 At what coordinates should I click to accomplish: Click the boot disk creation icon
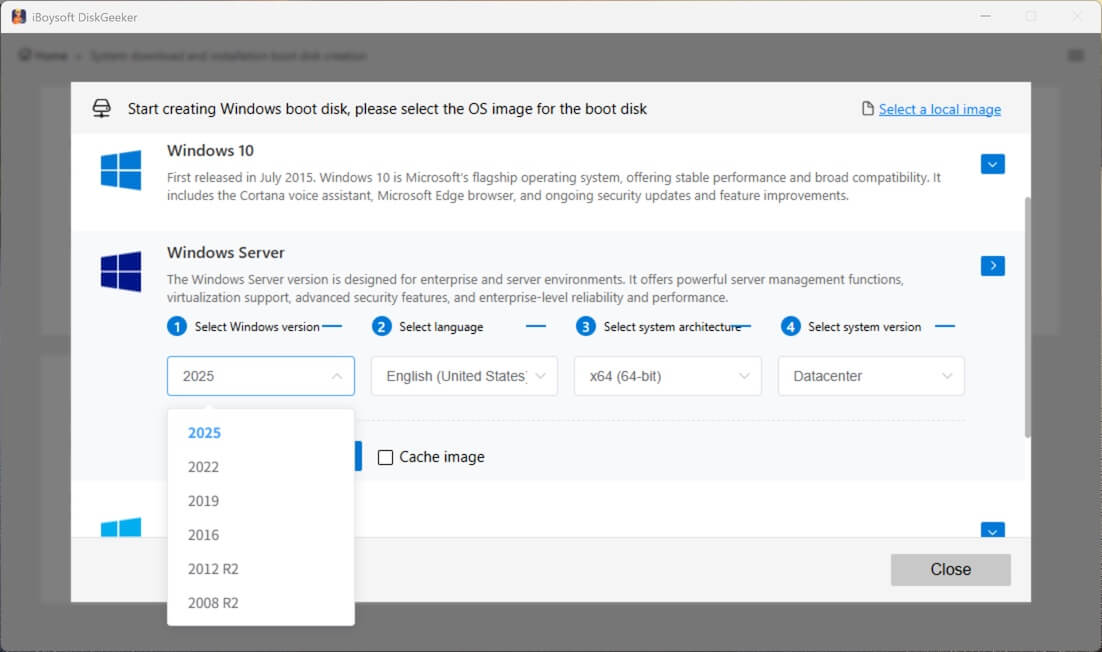(x=100, y=108)
